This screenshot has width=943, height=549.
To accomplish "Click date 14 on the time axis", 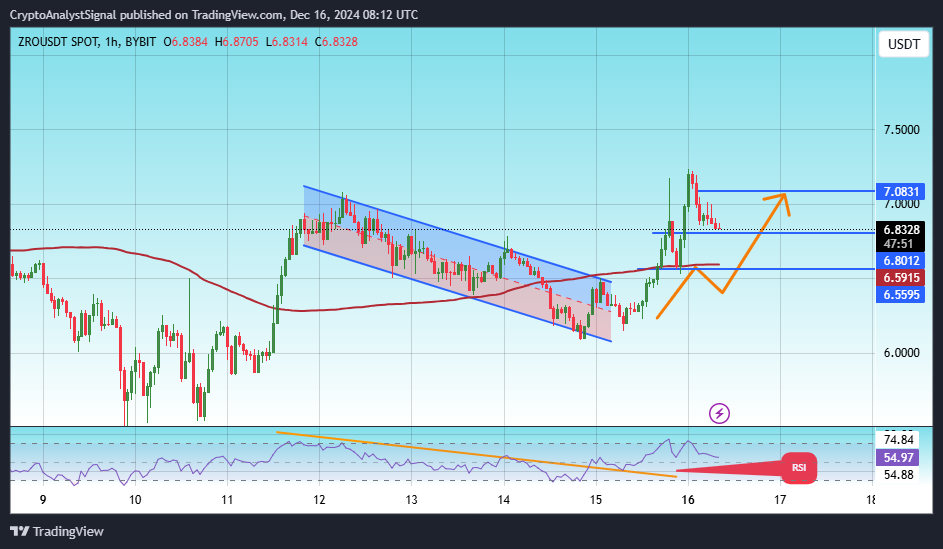I will click(503, 500).
